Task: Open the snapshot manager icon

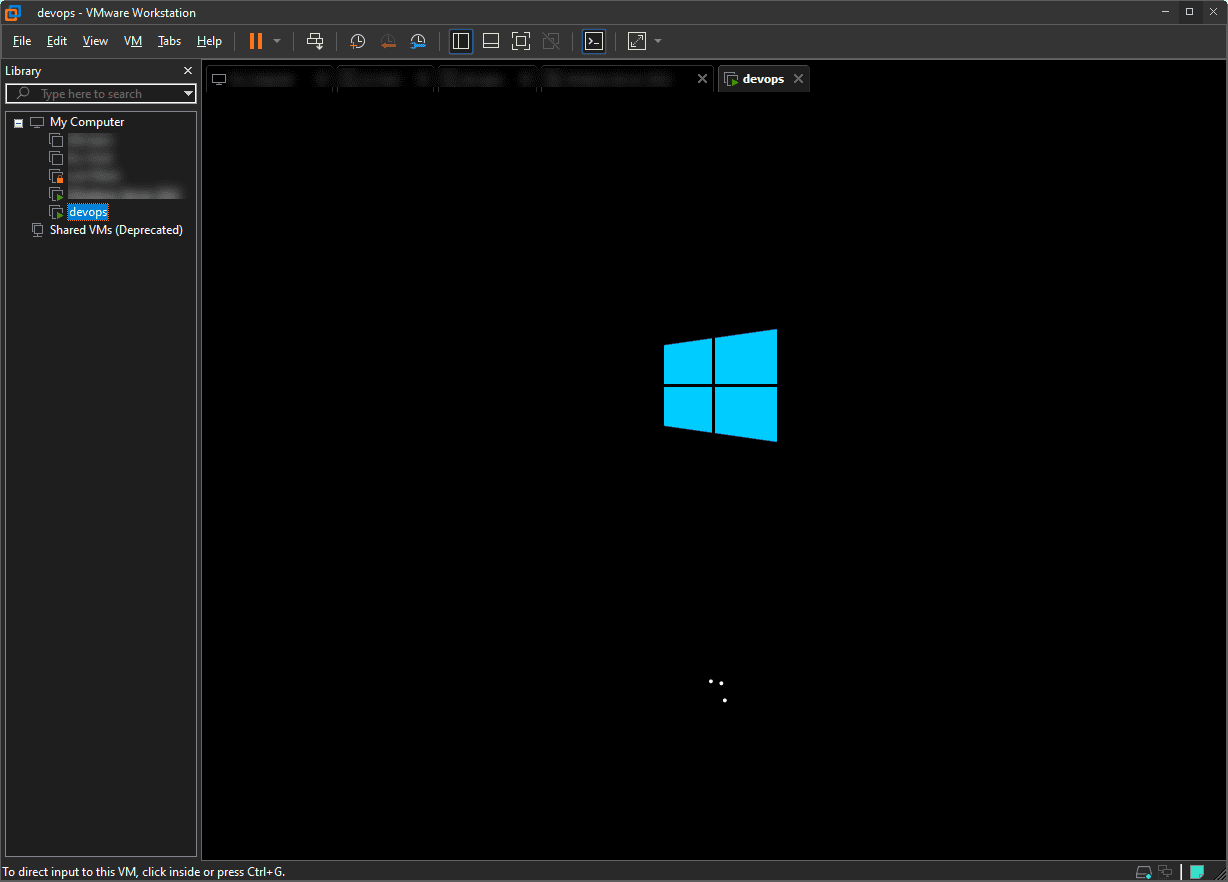Action: tap(418, 41)
